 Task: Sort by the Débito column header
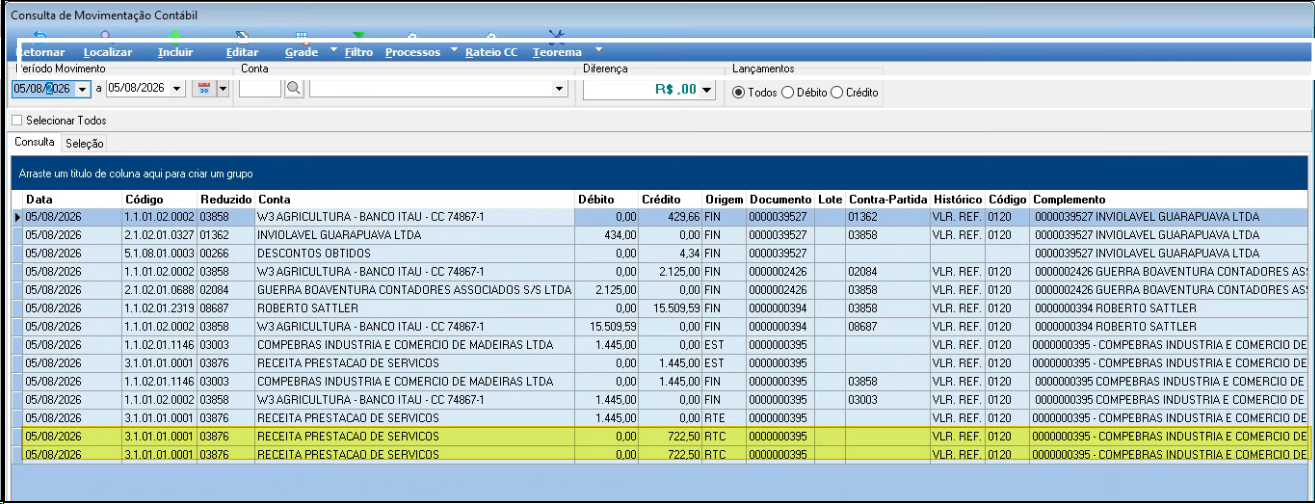[x=607, y=200]
